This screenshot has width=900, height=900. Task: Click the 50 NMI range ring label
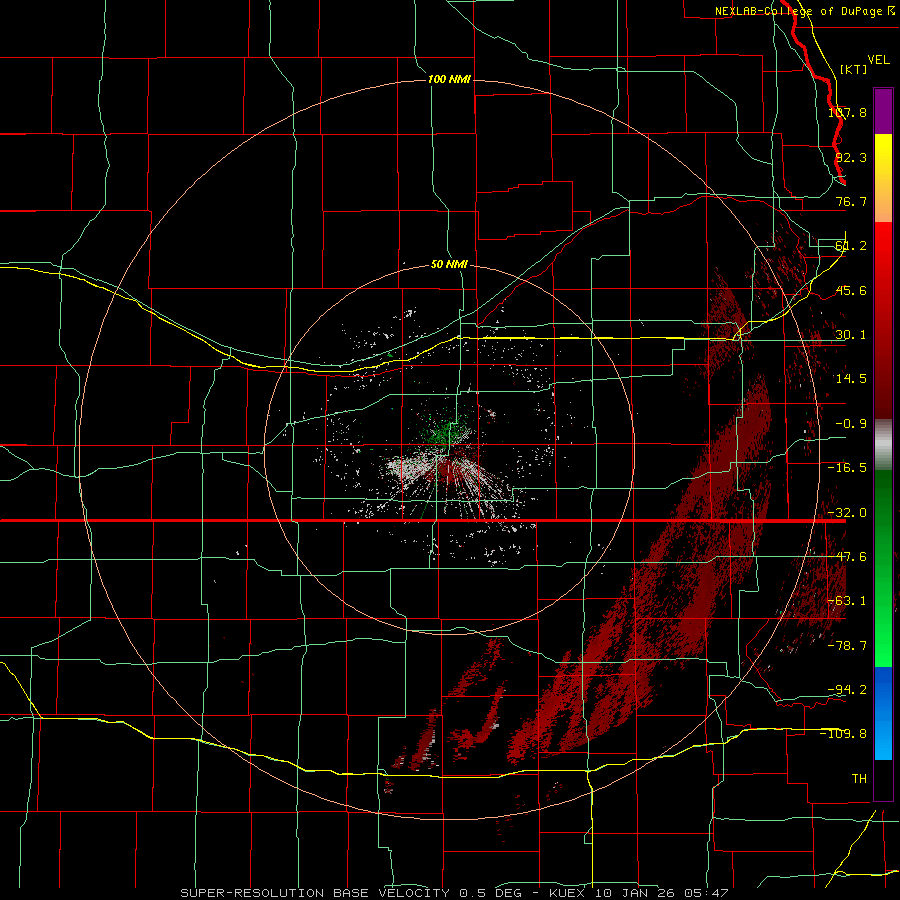click(449, 265)
